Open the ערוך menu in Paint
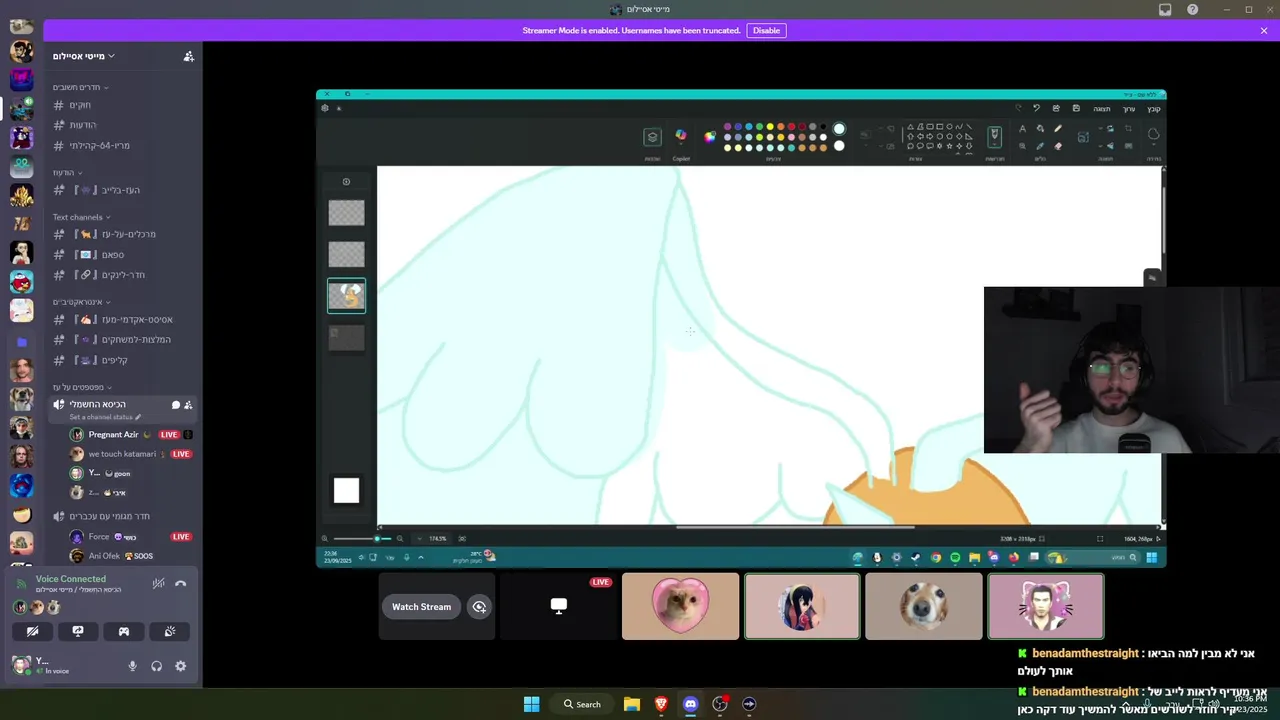 point(1129,109)
